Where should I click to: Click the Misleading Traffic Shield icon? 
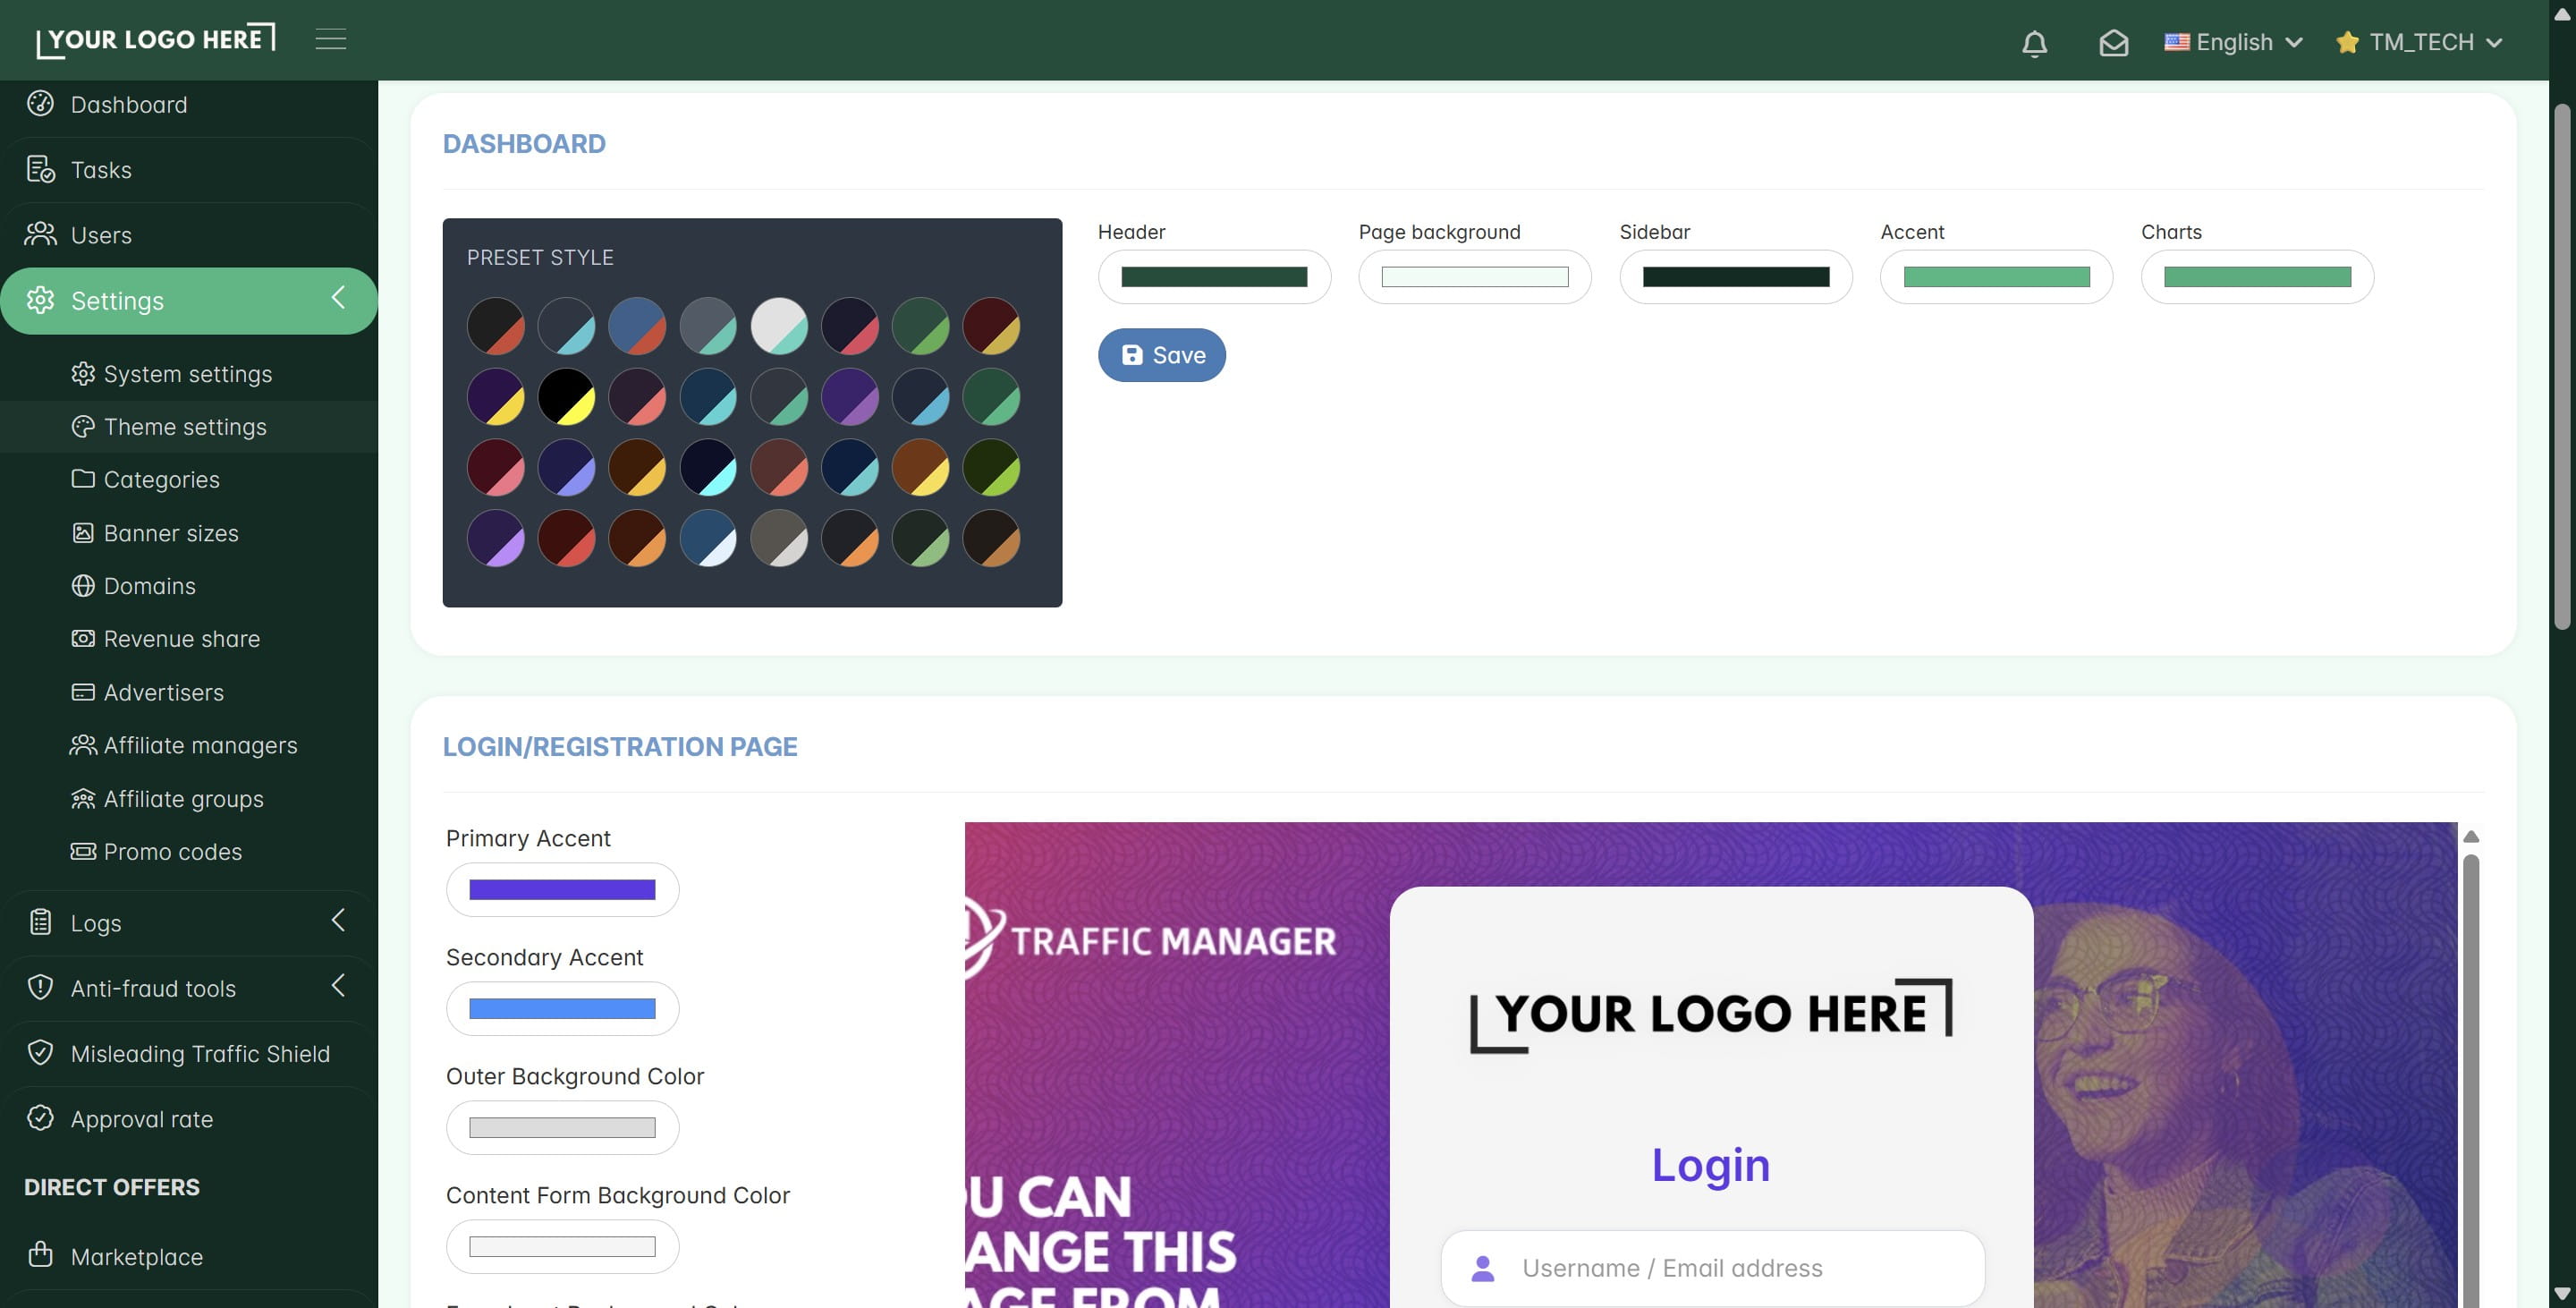40,1053
